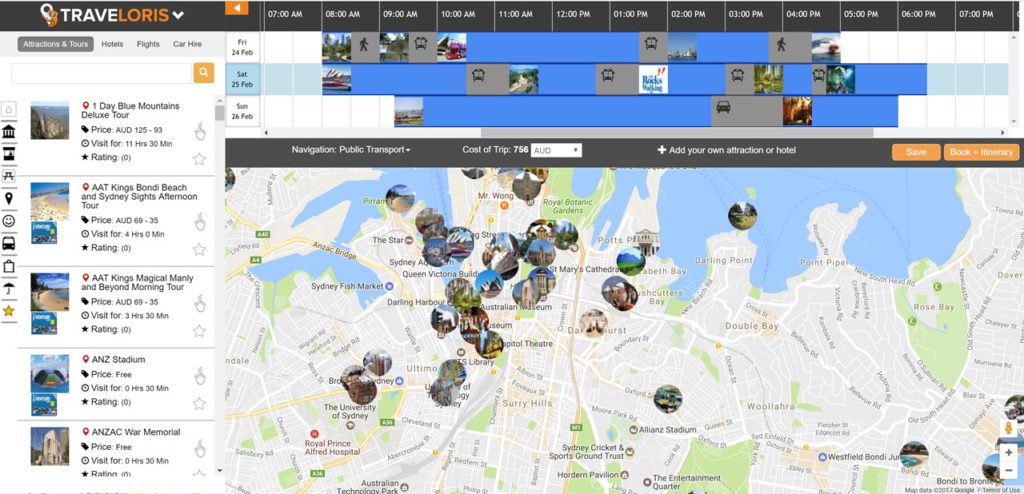Click hand pointer icon for Blue Mountains tour
Screen dimensions: 1024x494
point(200,131)
